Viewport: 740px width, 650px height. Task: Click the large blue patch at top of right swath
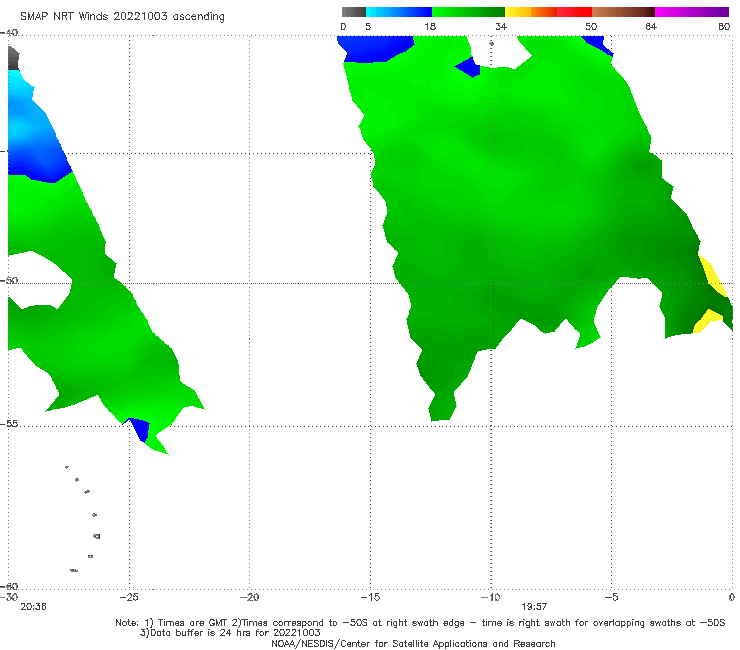[375, 48]
